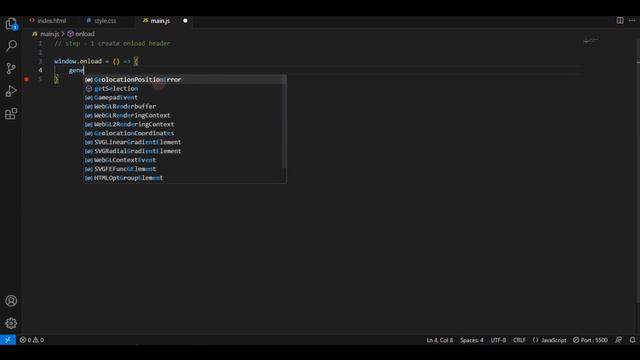Screen dimensions: 640x360
Task: Open the Accounts menu
Action: pyautogui.click(x=11, y=301)
